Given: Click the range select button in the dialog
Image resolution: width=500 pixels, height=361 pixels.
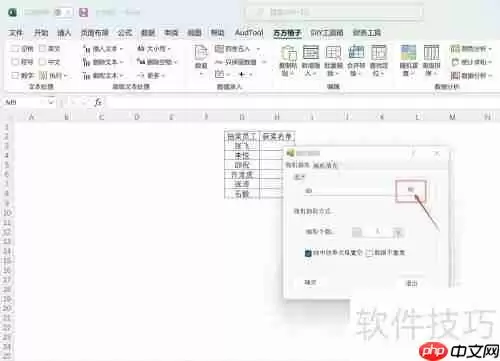Looking at the screenshot, I should pyautogui.click(x=411, y=191).
